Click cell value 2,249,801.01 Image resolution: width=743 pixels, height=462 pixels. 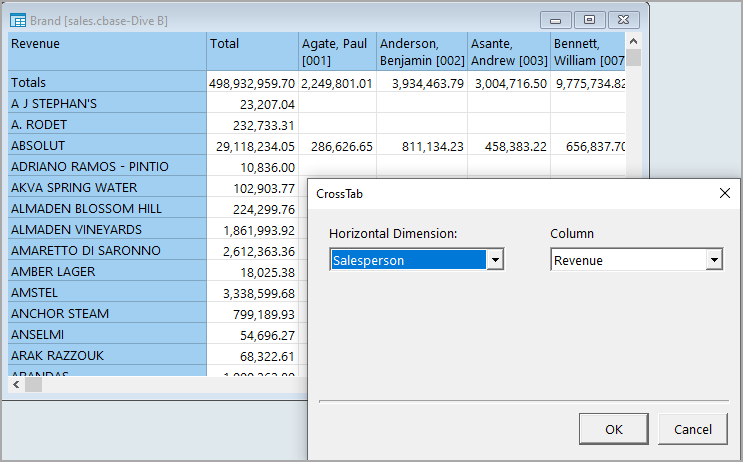tap(337, 84)
